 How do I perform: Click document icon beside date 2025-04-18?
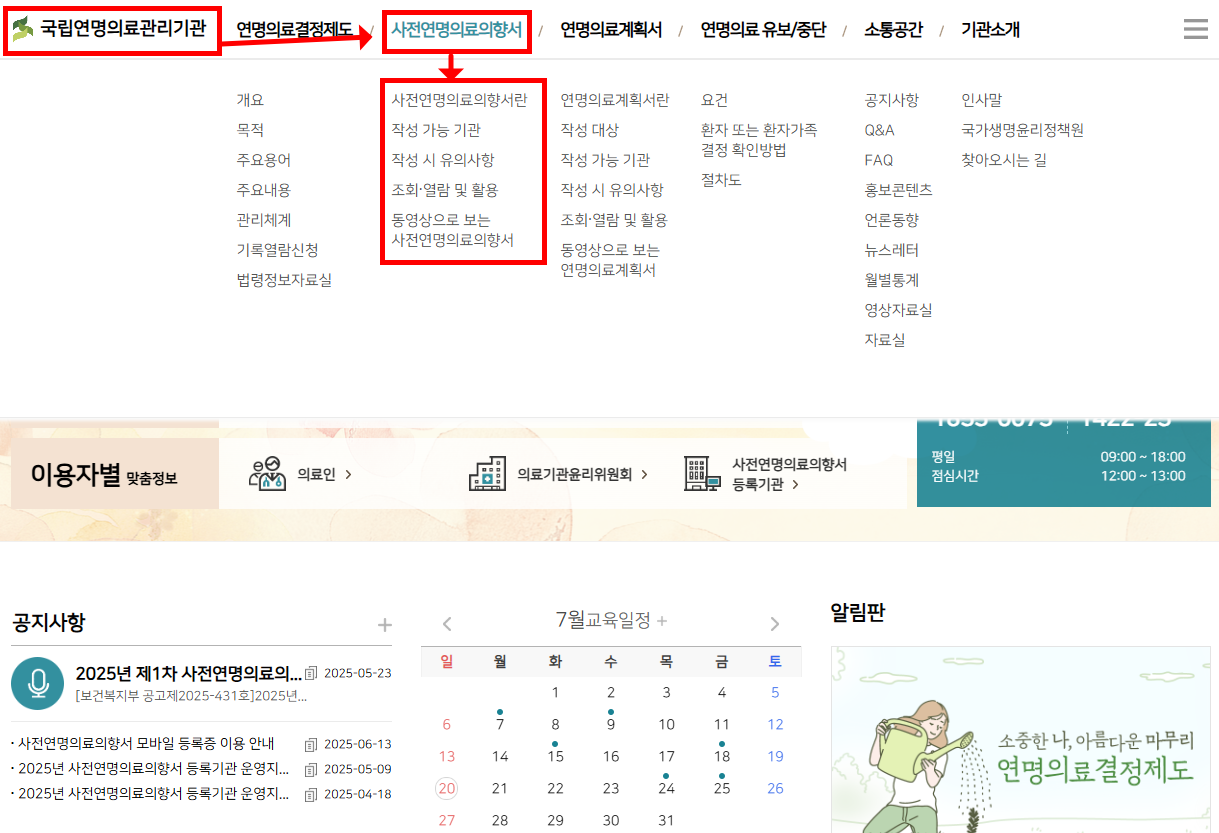(x=310, y=794)
